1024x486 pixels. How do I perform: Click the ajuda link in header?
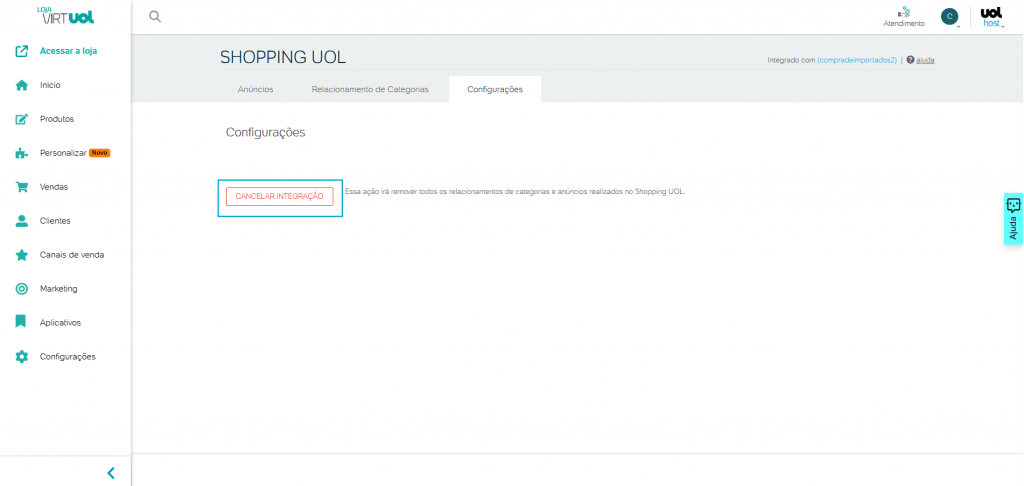tap(925, 60)
